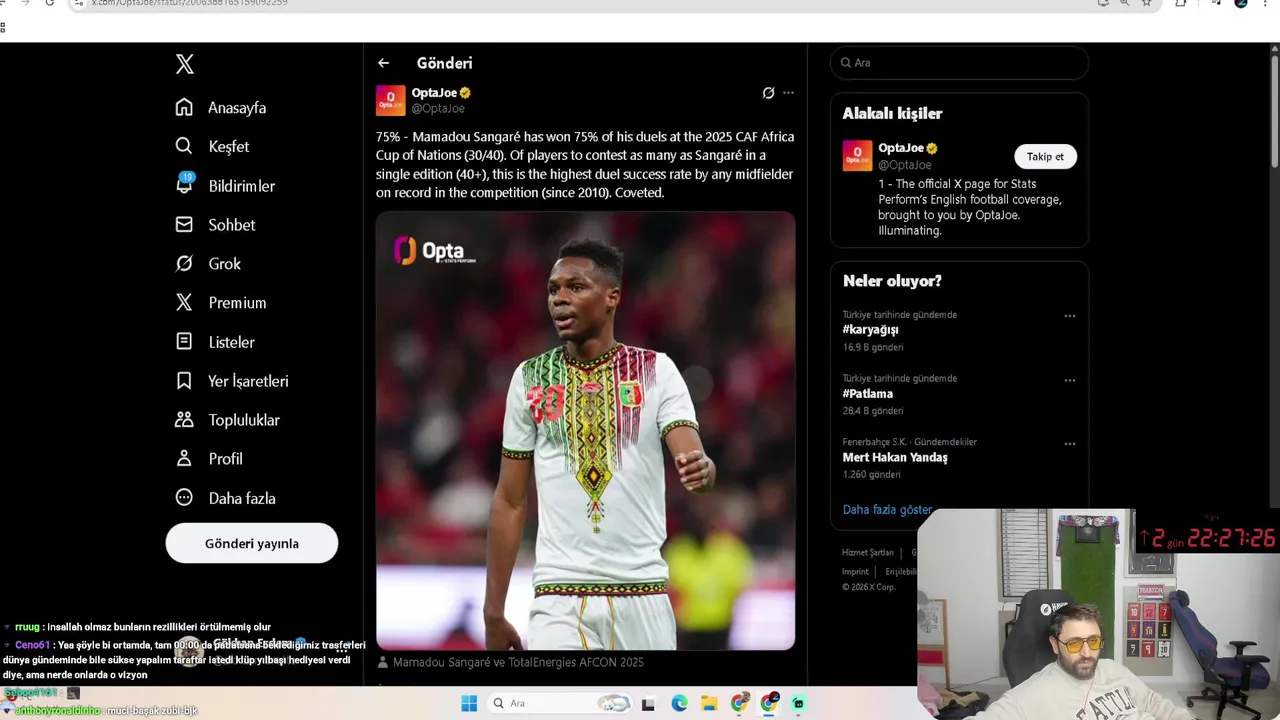Screen dimensions: 1280x720
Task: Open Mert Hakan Yandaş trending topic
Action: point(895,457)
